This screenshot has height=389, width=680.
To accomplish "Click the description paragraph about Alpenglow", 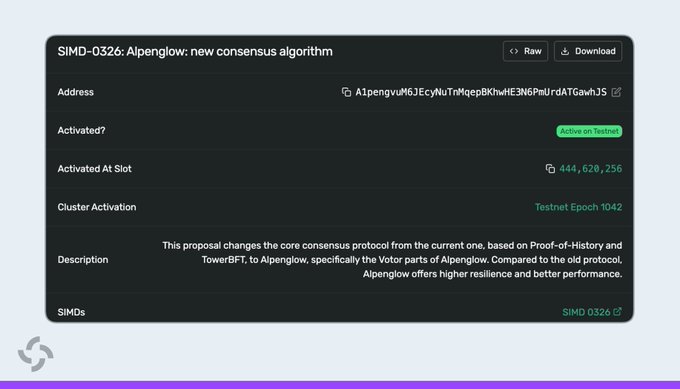I will click(x=392, y=260).
